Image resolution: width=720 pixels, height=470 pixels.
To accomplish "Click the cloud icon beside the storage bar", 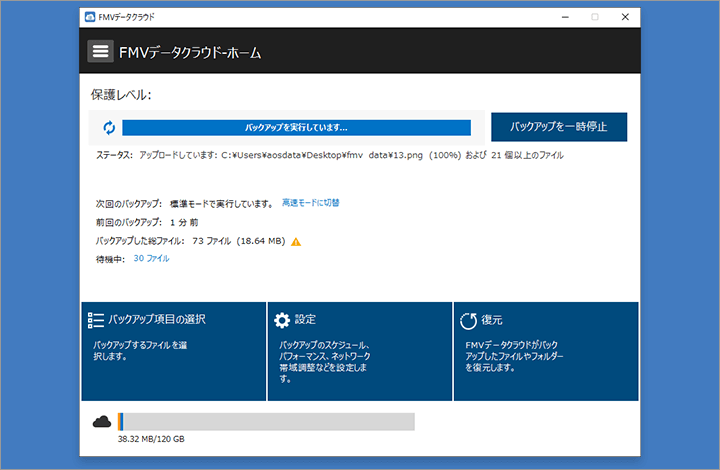I will [102, 421].
